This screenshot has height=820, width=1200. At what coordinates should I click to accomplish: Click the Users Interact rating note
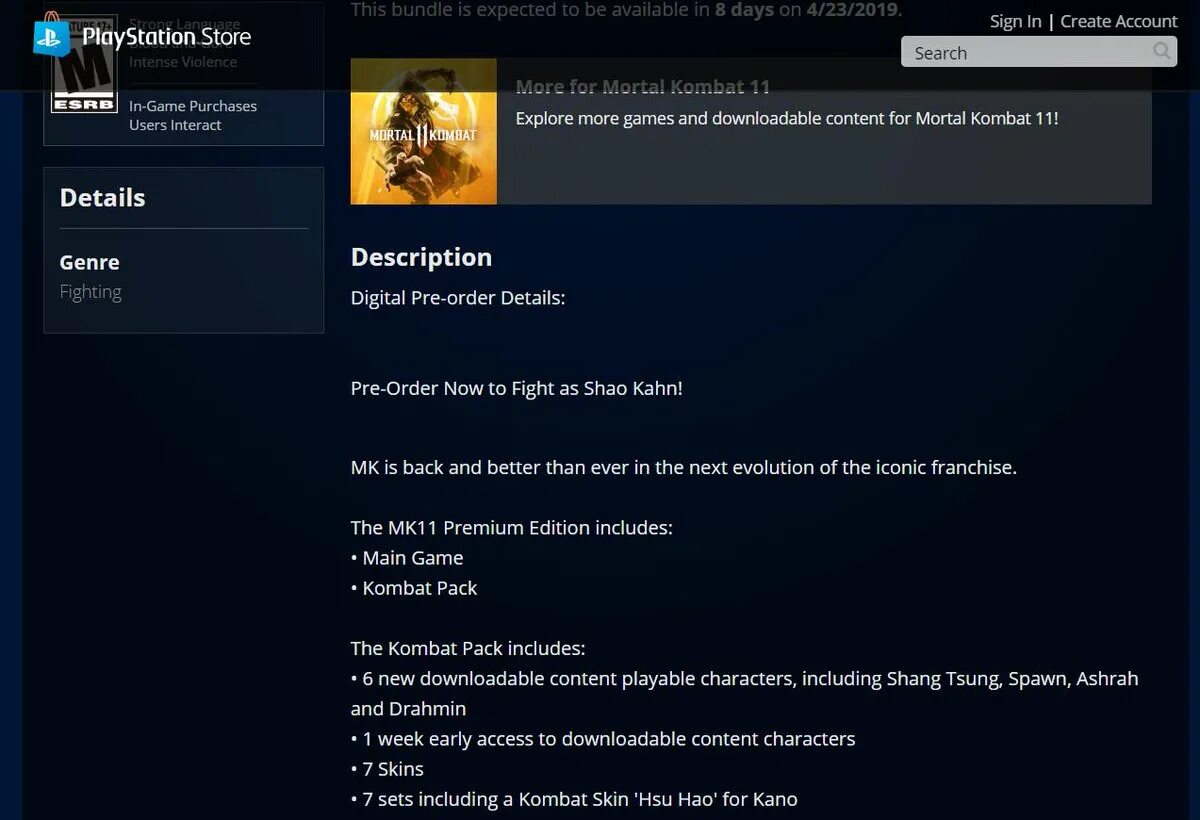(175, 125)
